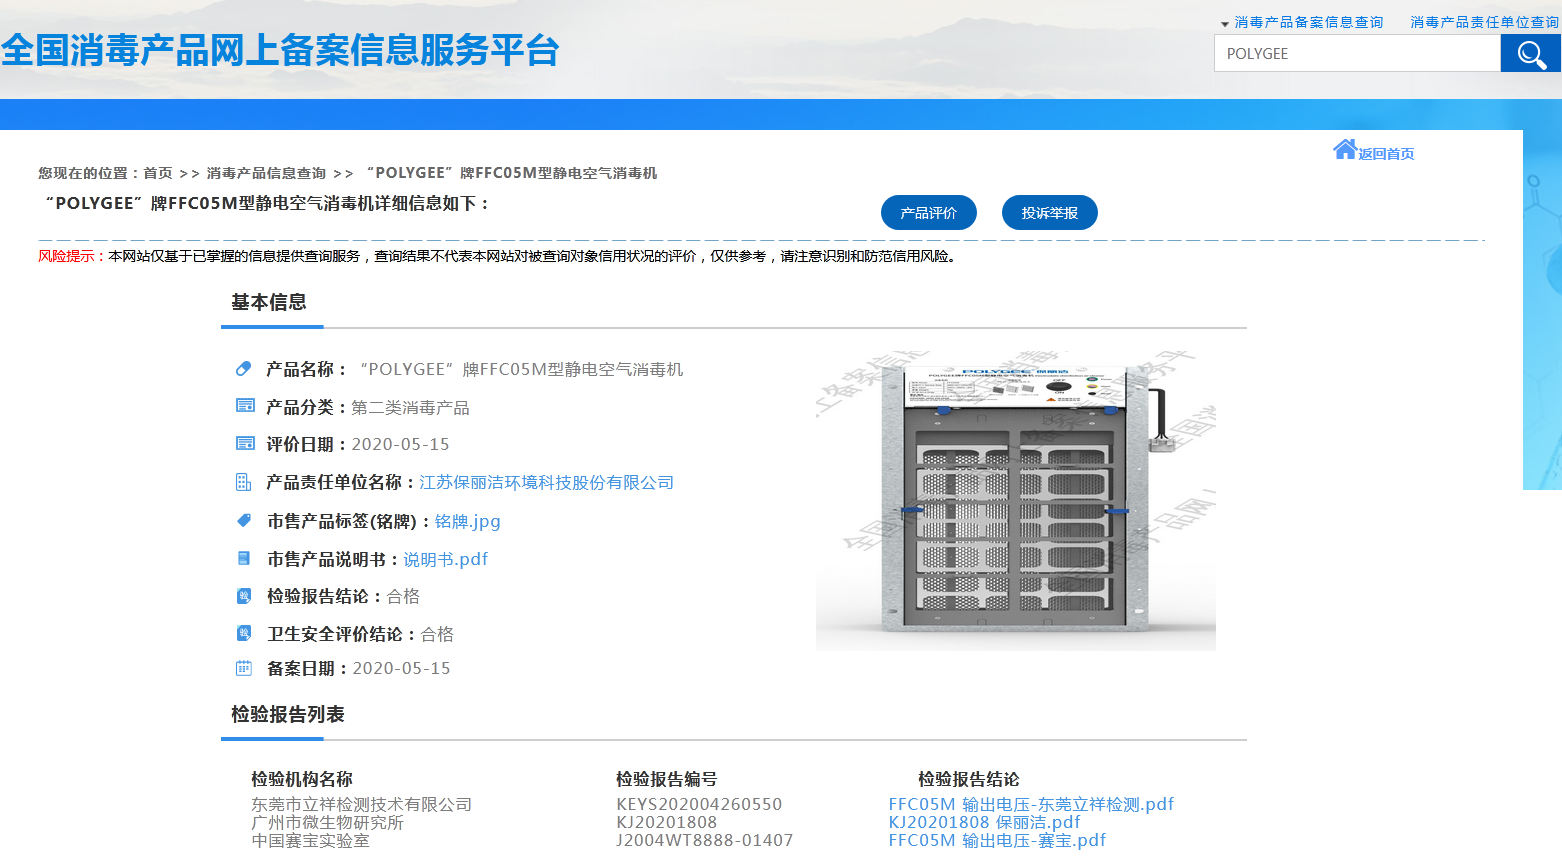Click the icon beside 检验报告结论
The image size is (1562, 865).
243,596
